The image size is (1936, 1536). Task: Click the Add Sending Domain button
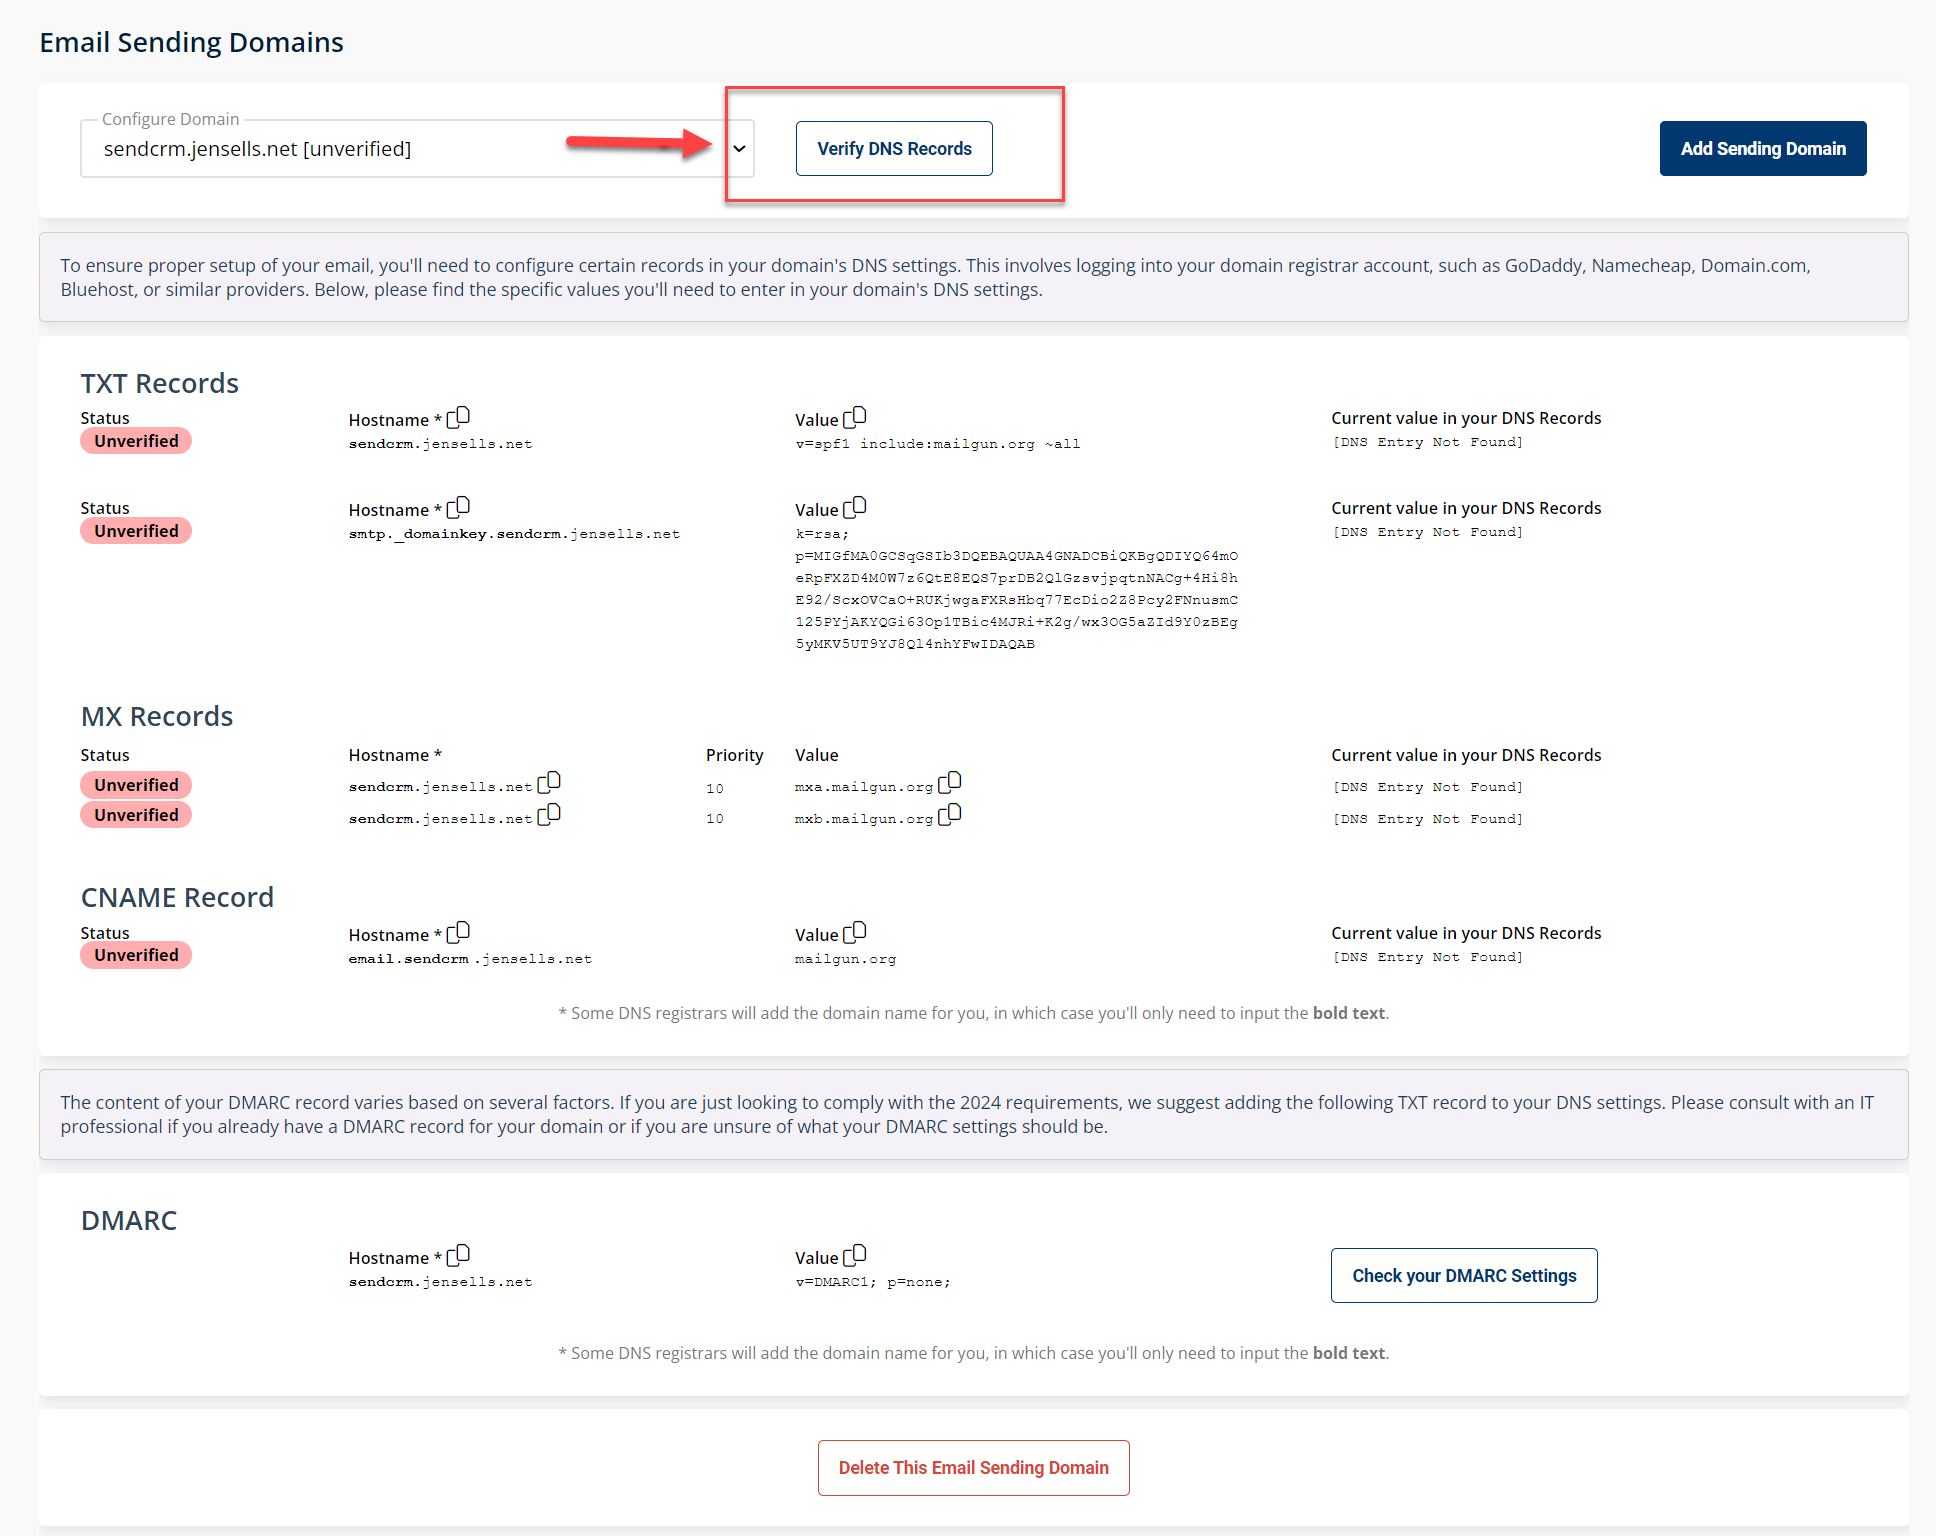coord(1762,148)
